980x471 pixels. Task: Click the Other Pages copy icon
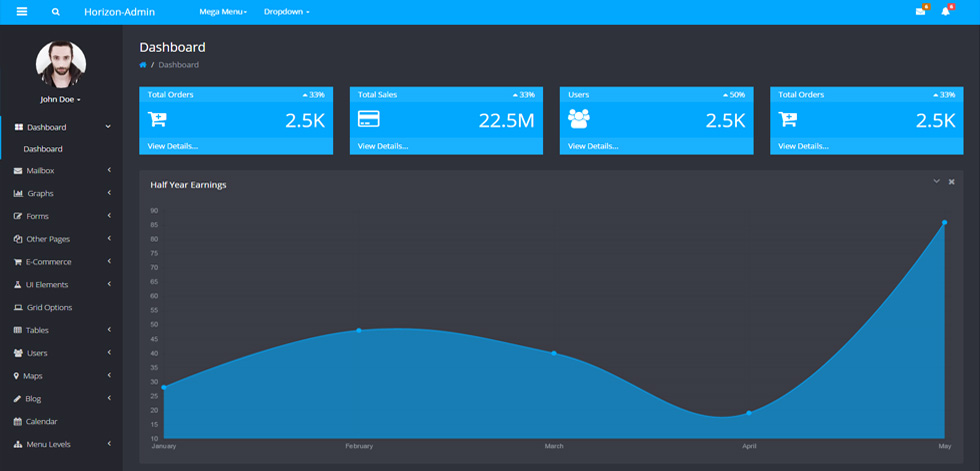[18, 239]
